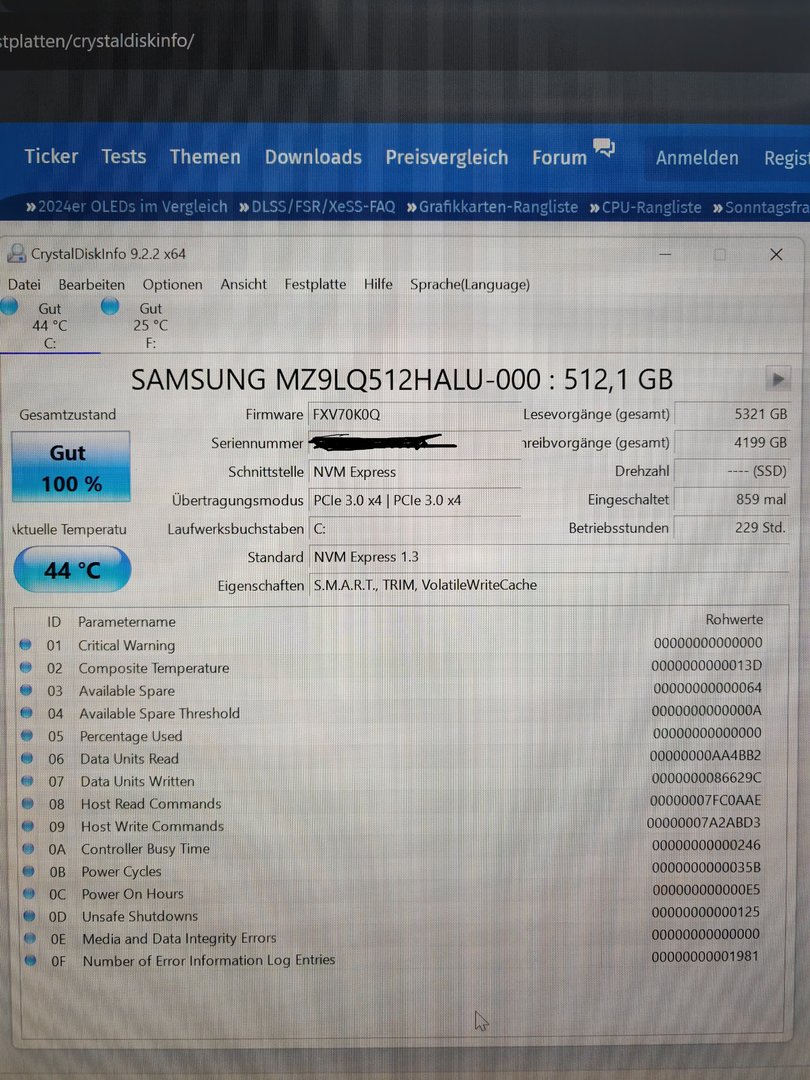Image resolution: width=810 pixels, height=1080 pixels.
Task: Click the ID column header
Action: 54,622
